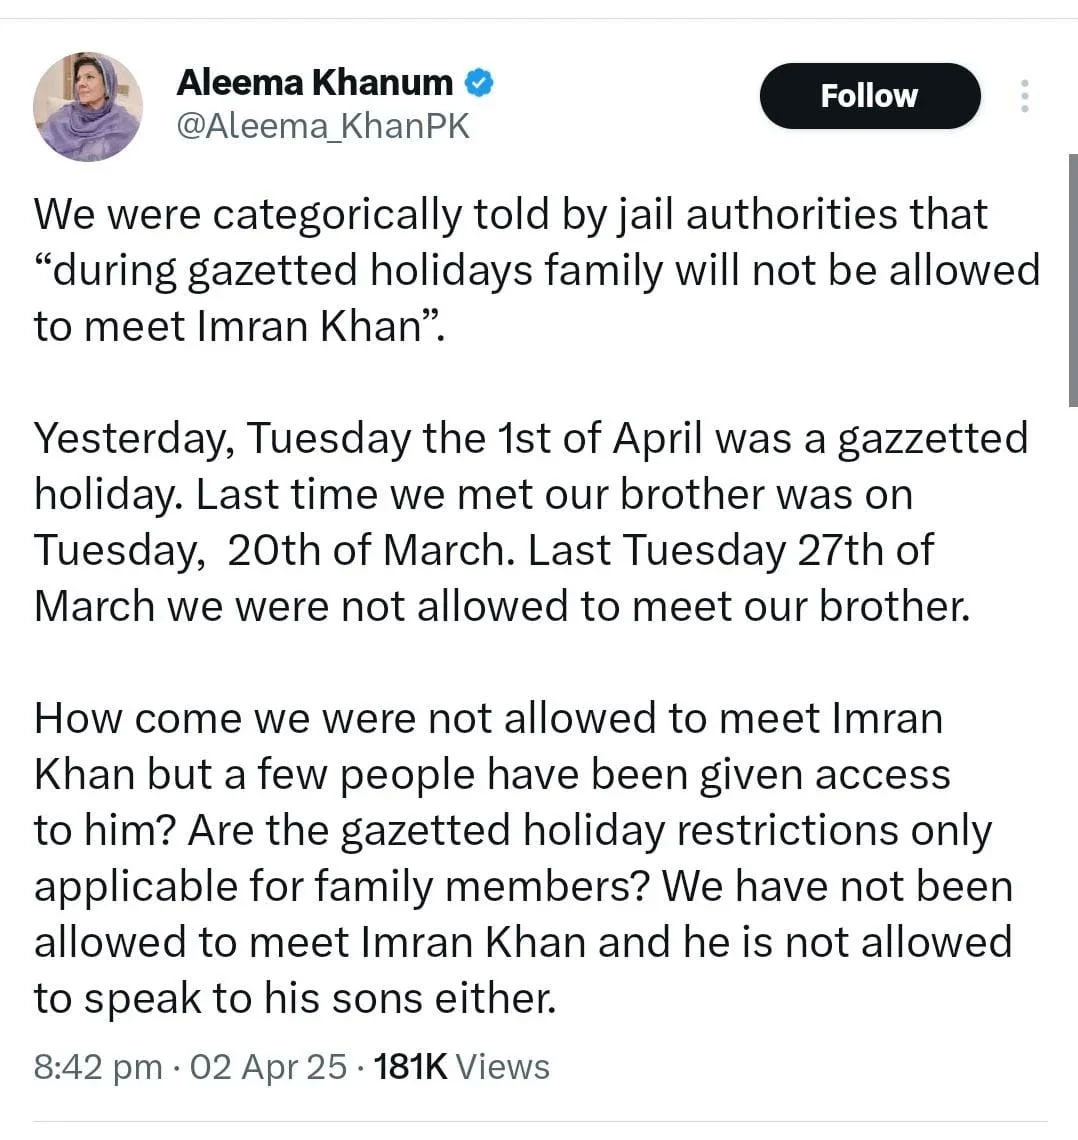
Task: Click the blue verified badge
Action: [480, 83]
